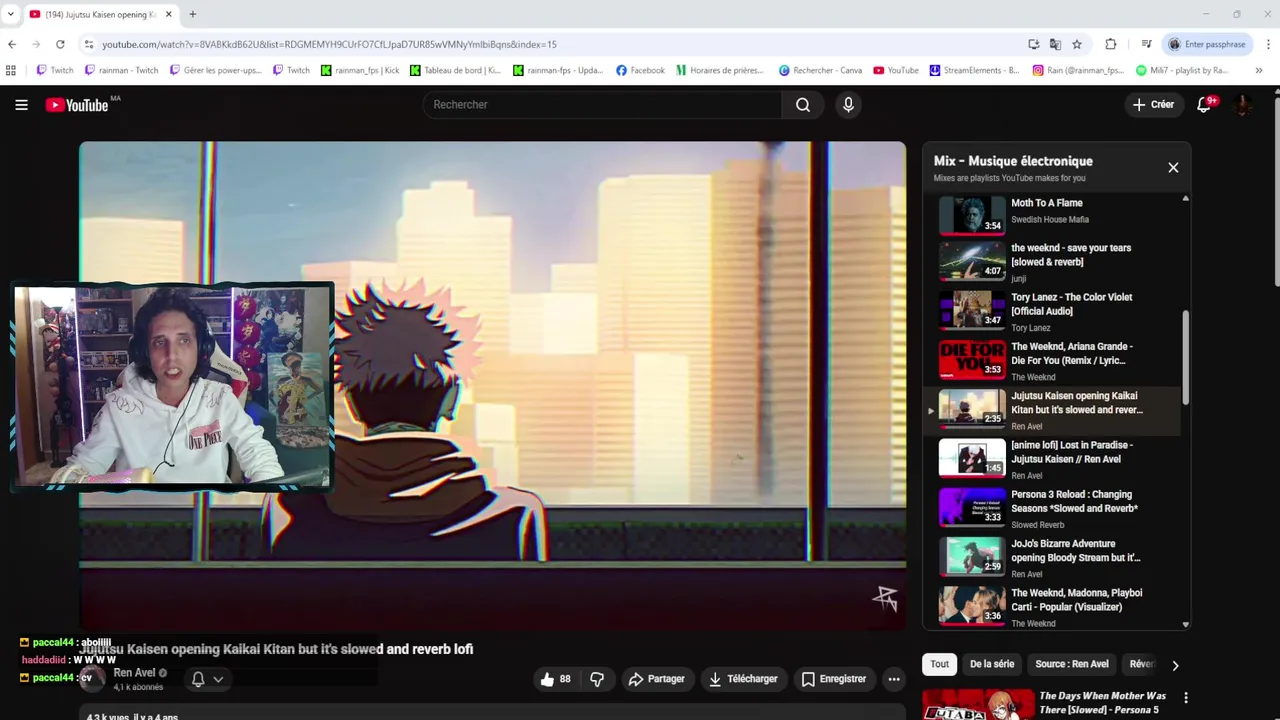The image size is (1280, 720).
Task: Go to YouTube home via logo
Action: point(77,105)
